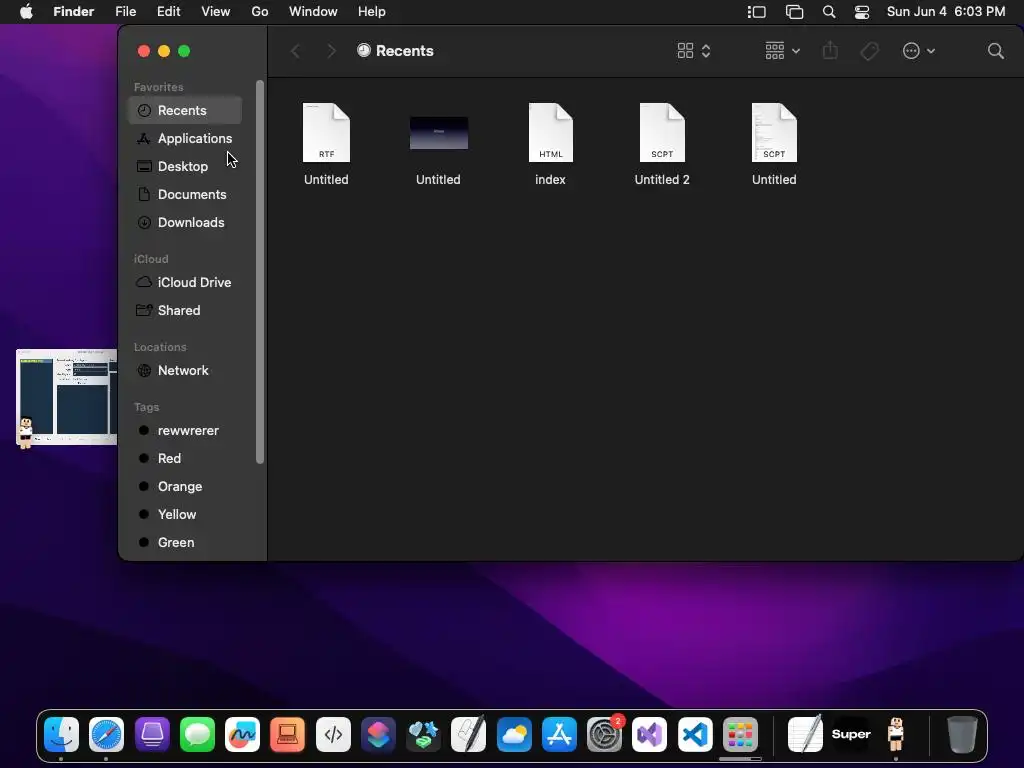Open Spotlight search in menu bar
The height and width of the screenshot is (768, 1024).
click(x=829, y=12)
